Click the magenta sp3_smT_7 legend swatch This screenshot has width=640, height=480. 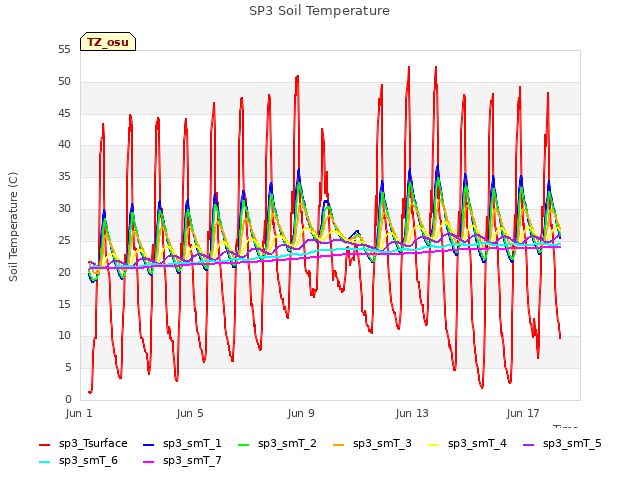click(149, 462)
